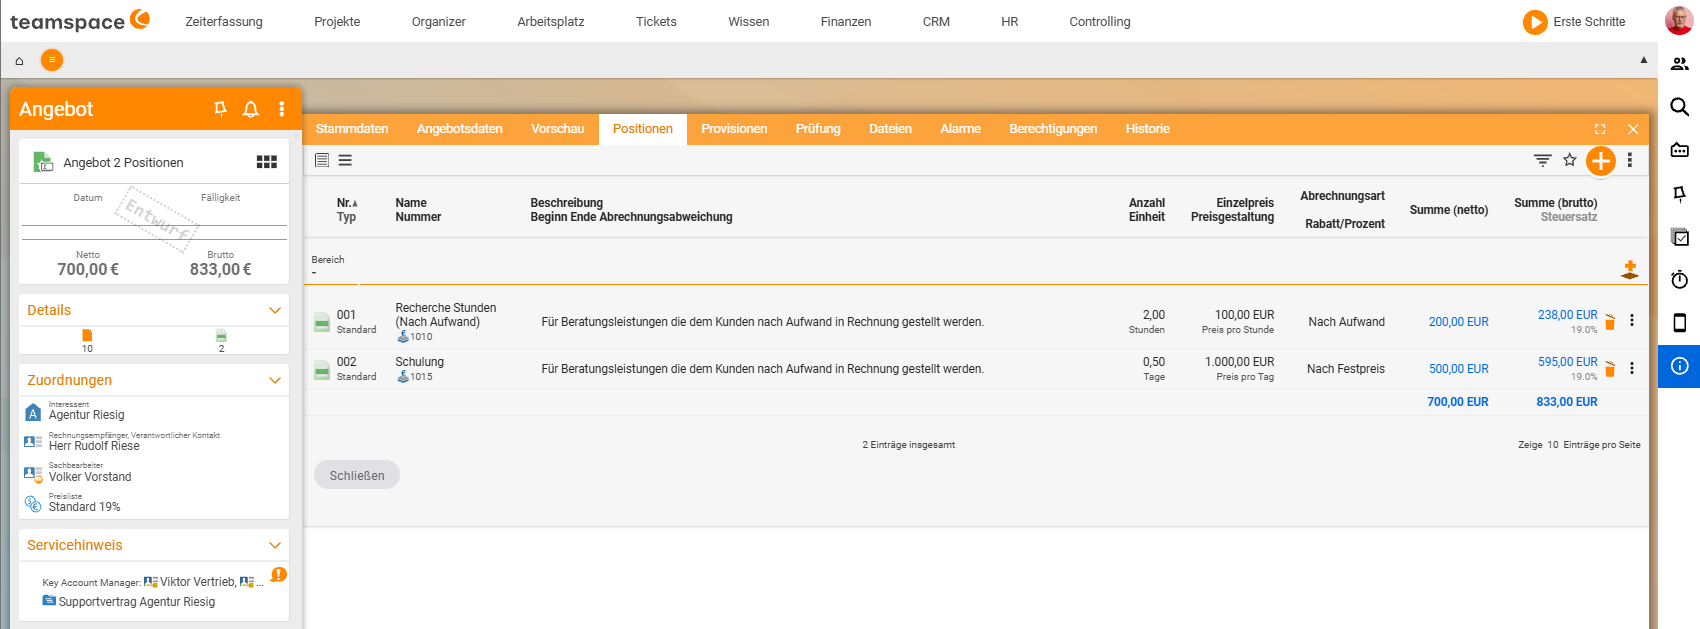Collapse the Servicehinweis section
Image resolution: width=1700 pixels, height=629 pixels.
coord(275,546)
